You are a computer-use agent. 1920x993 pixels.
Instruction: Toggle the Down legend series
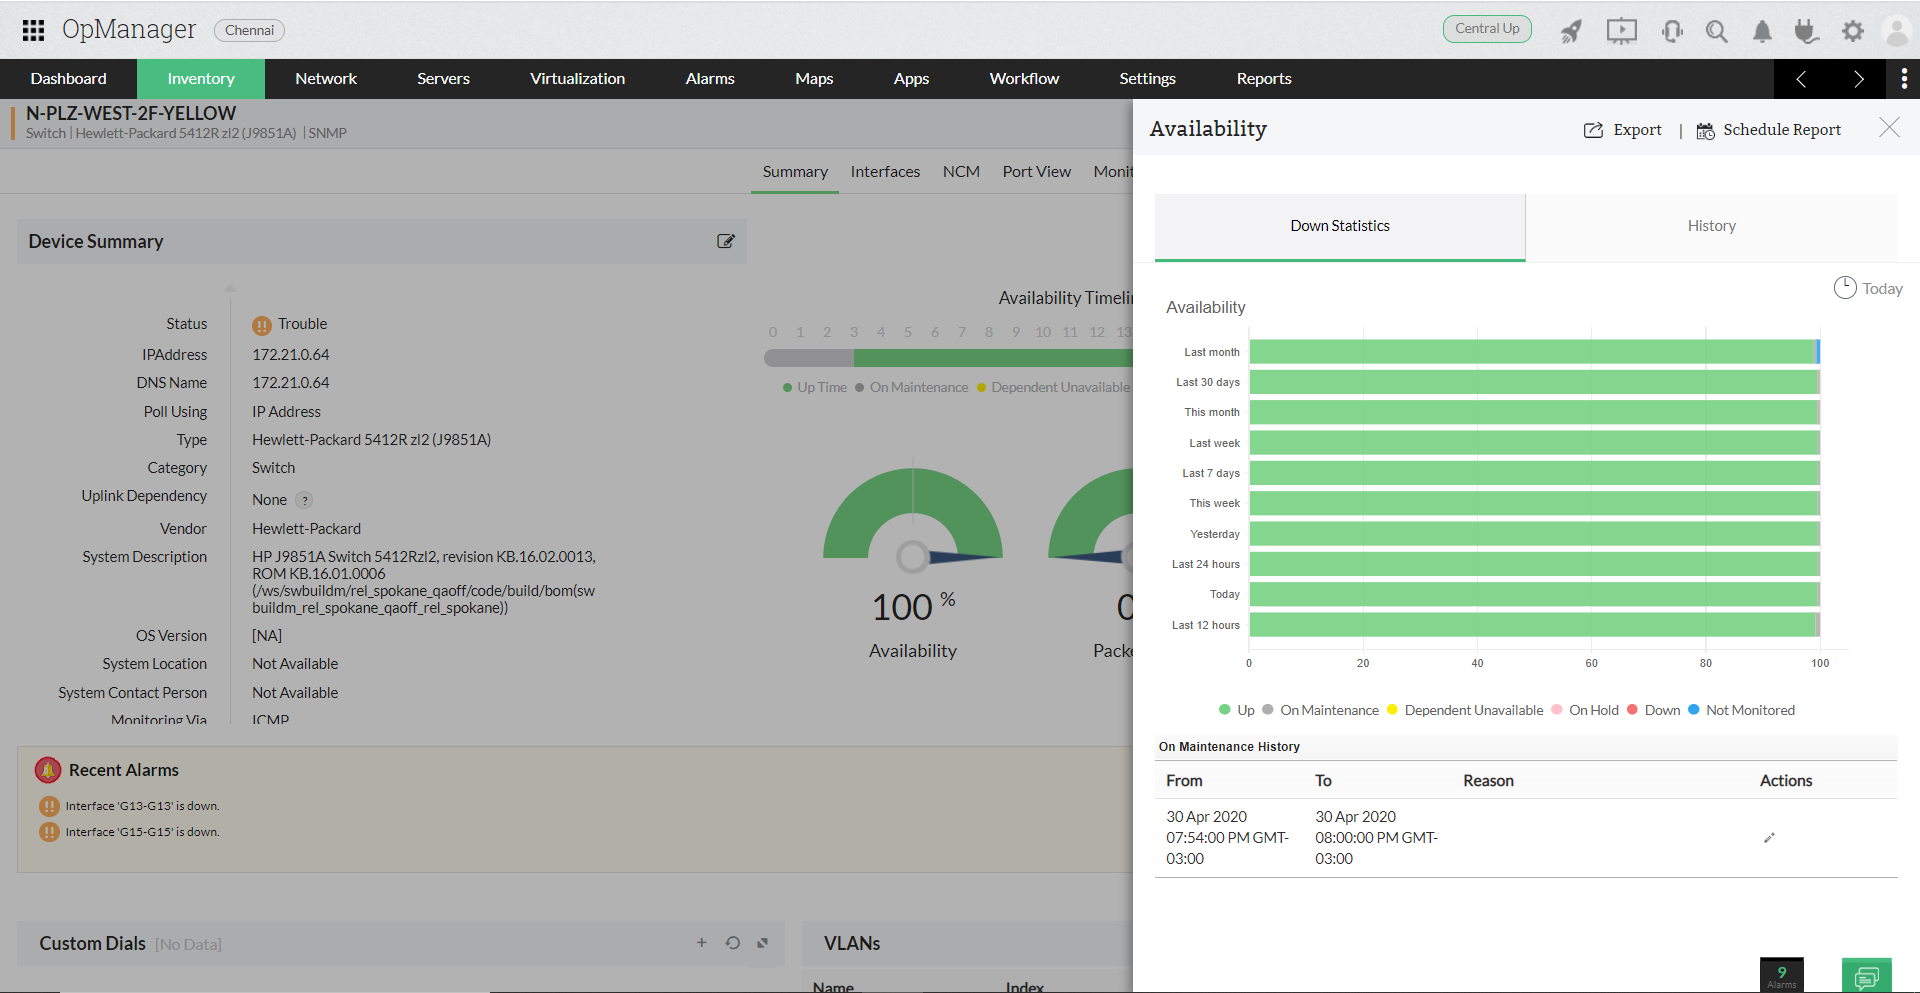coord(1654,710)
